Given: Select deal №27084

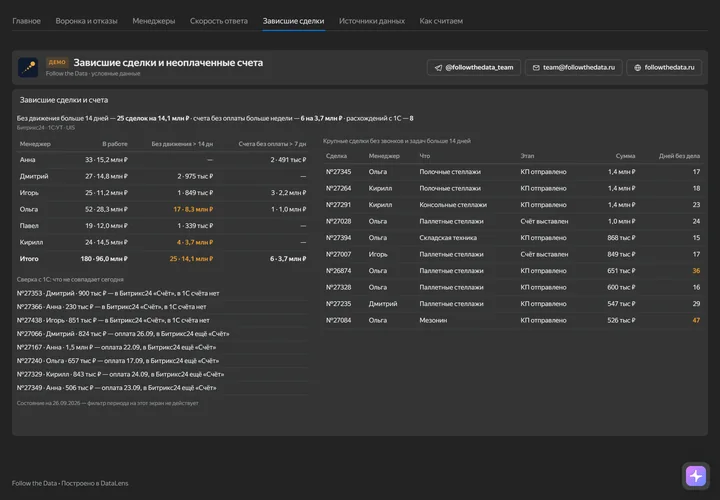Looking at the screenshot, I should [338, 320].
